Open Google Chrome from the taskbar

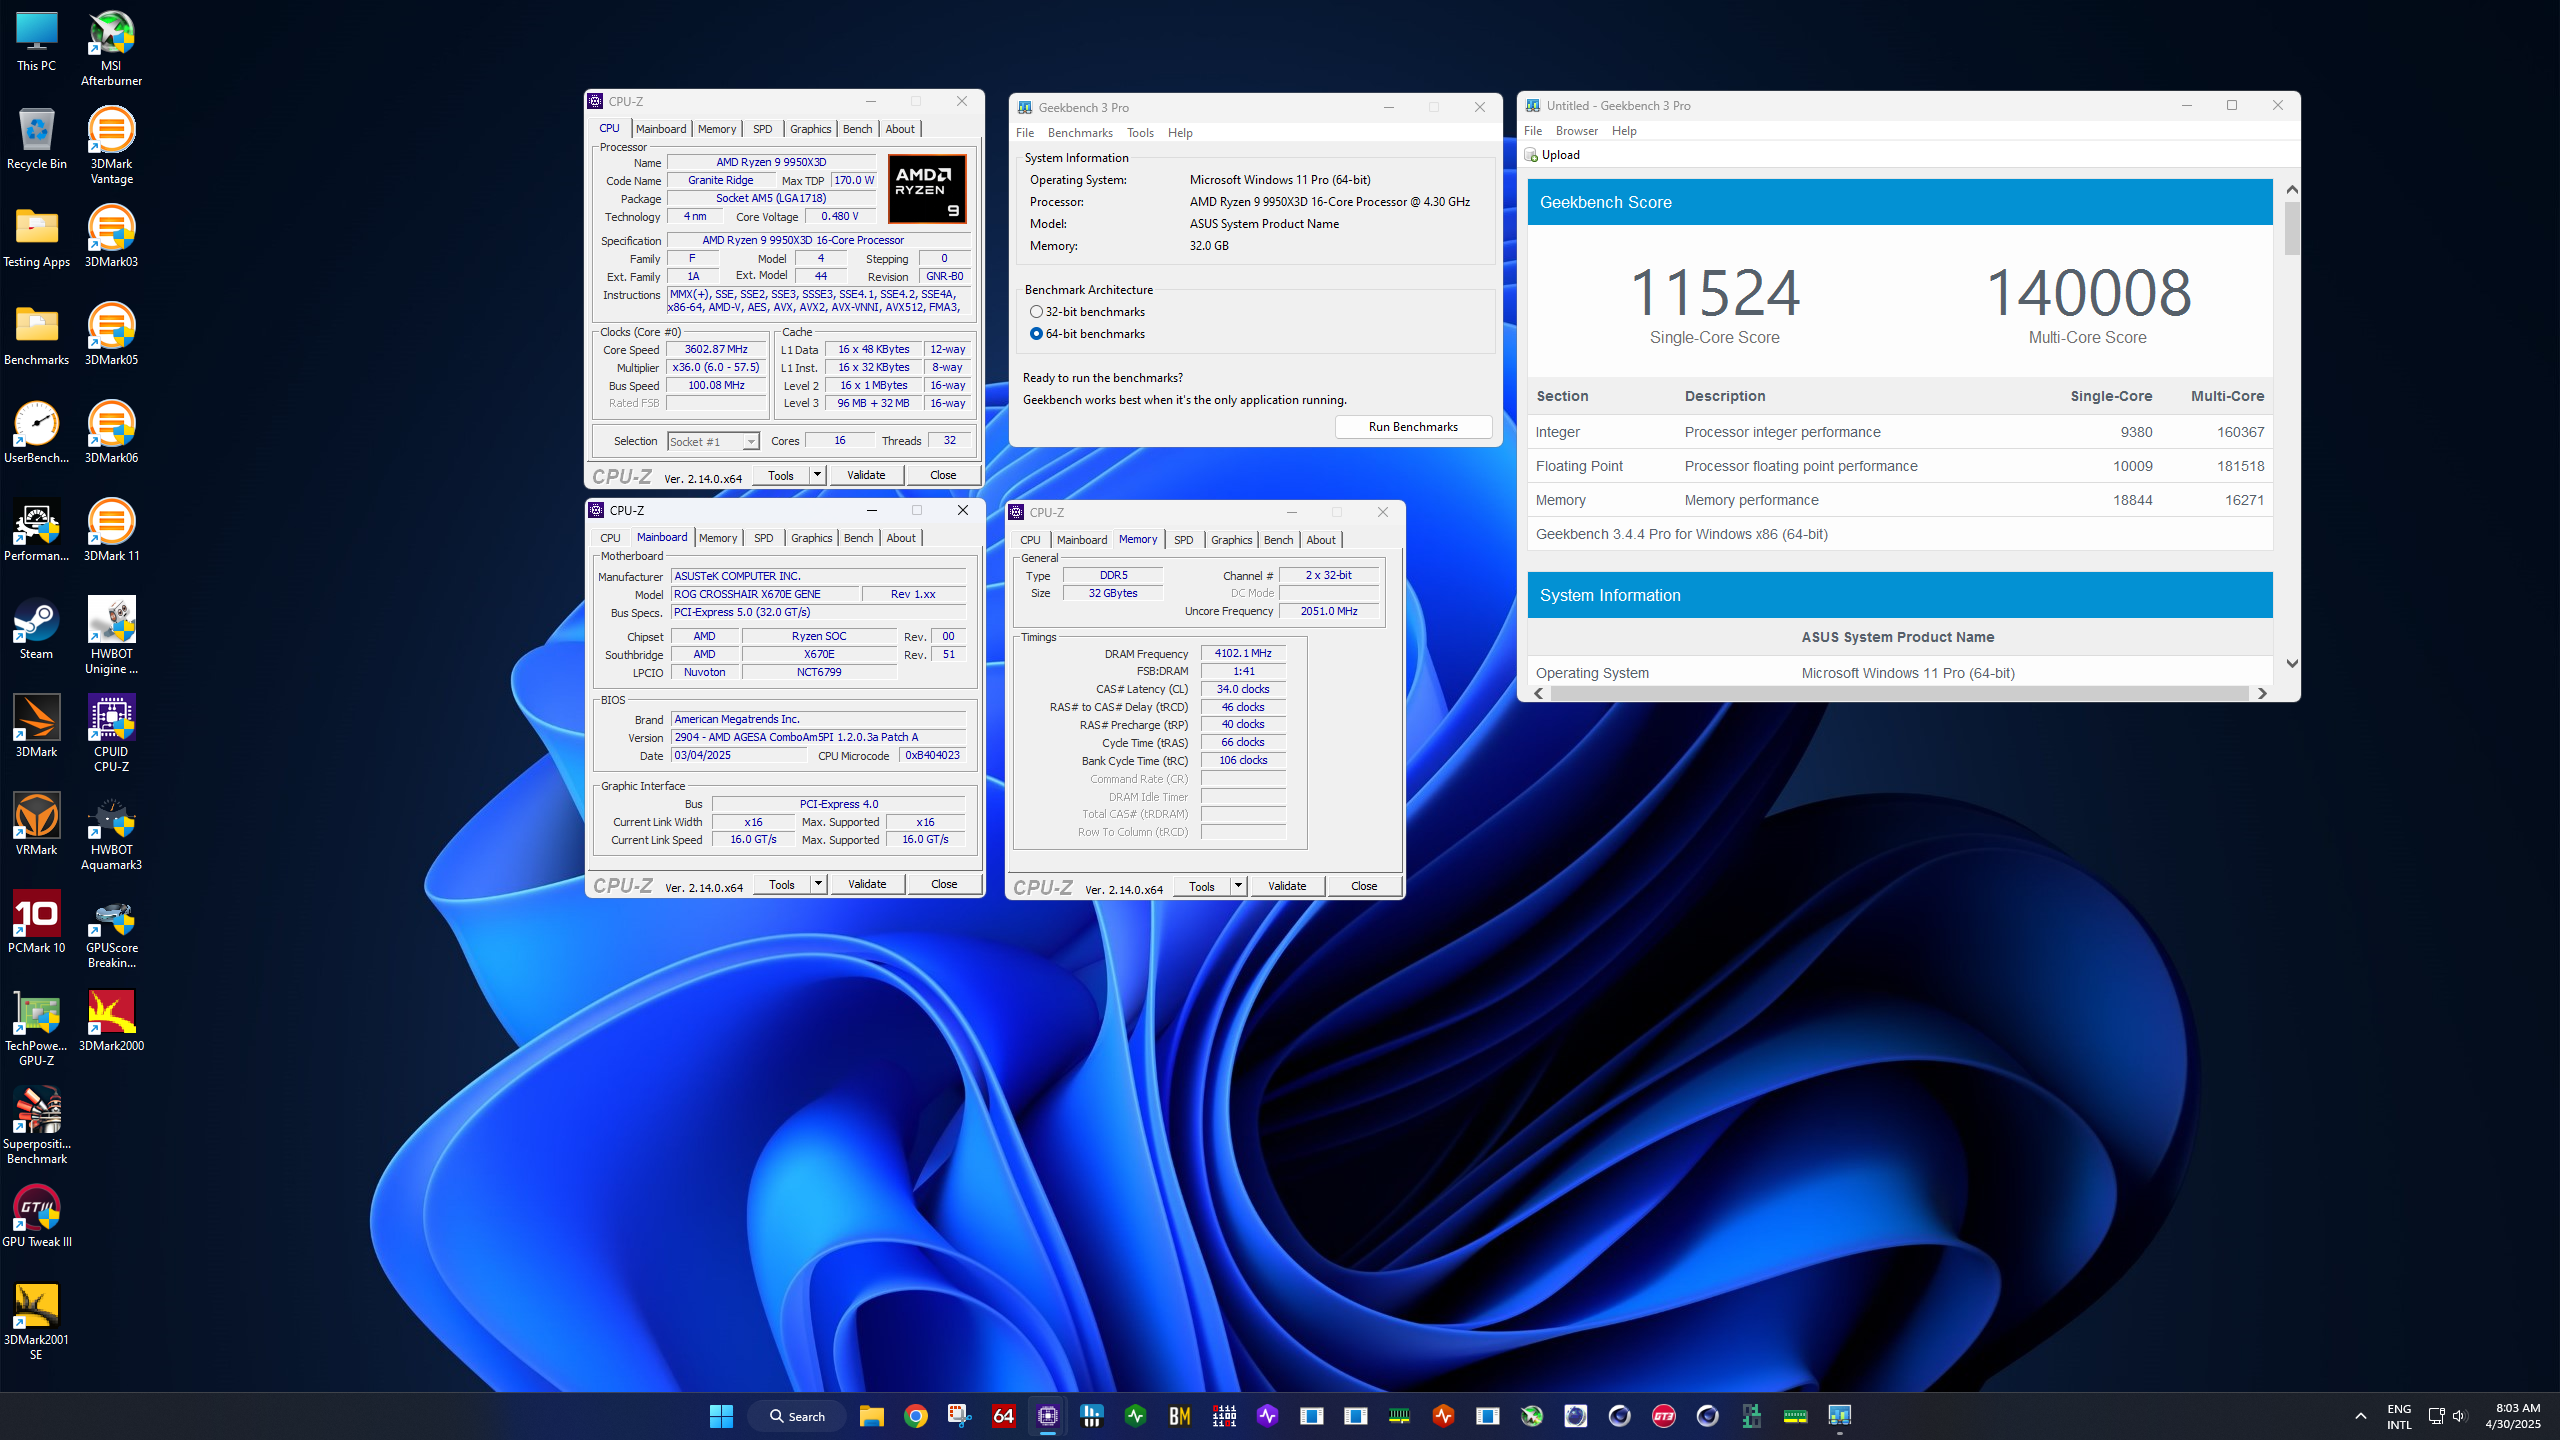(915, 1415)
